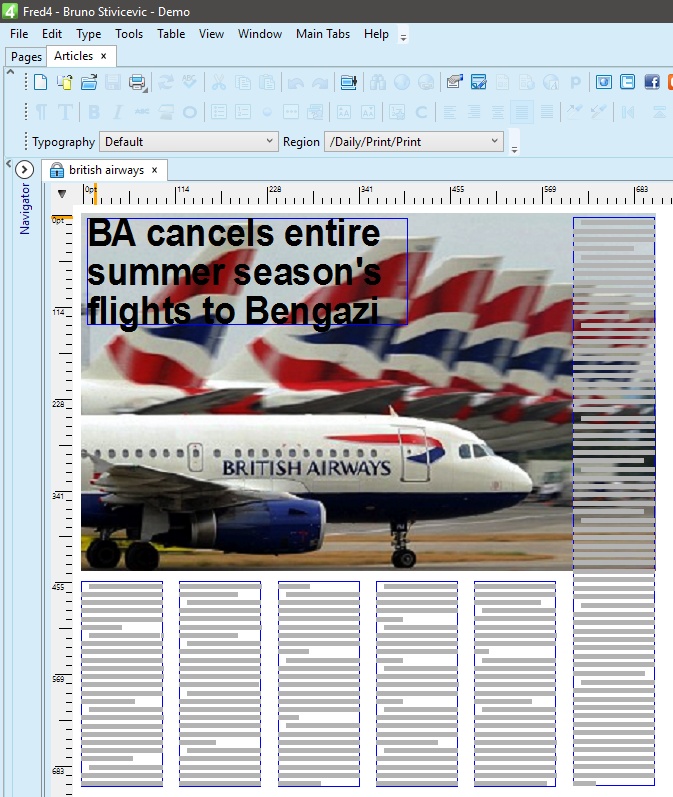This screenshot has width=673, height=797.
Task: Collapse the toolbars with the up chevron
Action: pyautogui.click(x=10, y=72)
